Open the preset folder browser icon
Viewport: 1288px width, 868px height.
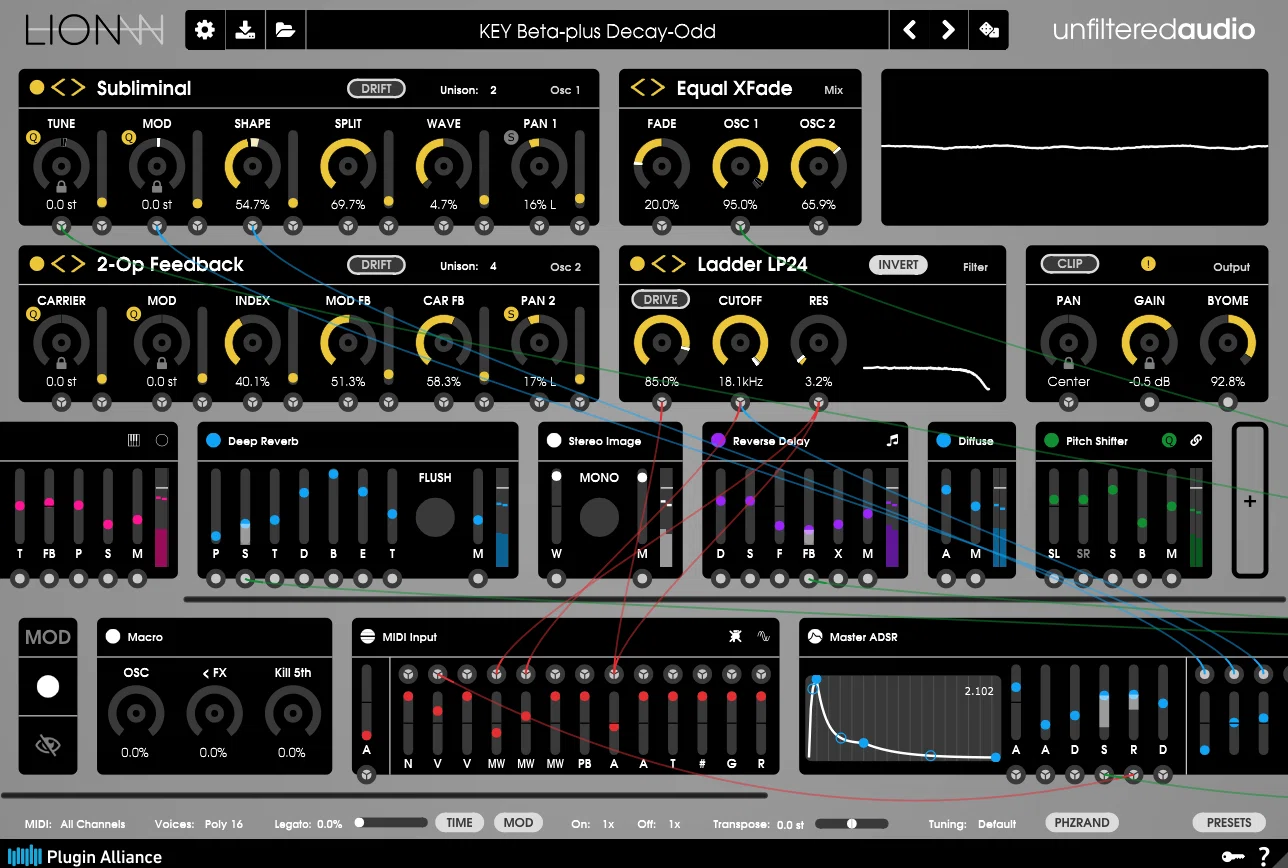(x=285, y=30)
